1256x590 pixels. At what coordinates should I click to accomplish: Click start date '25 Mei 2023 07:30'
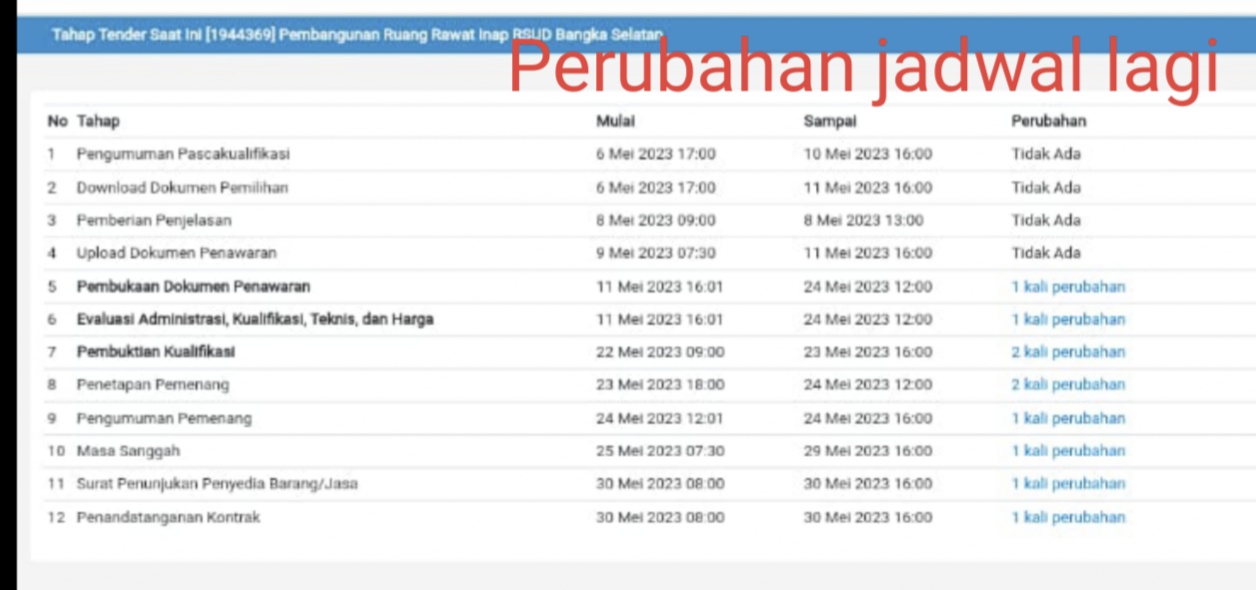661,451
